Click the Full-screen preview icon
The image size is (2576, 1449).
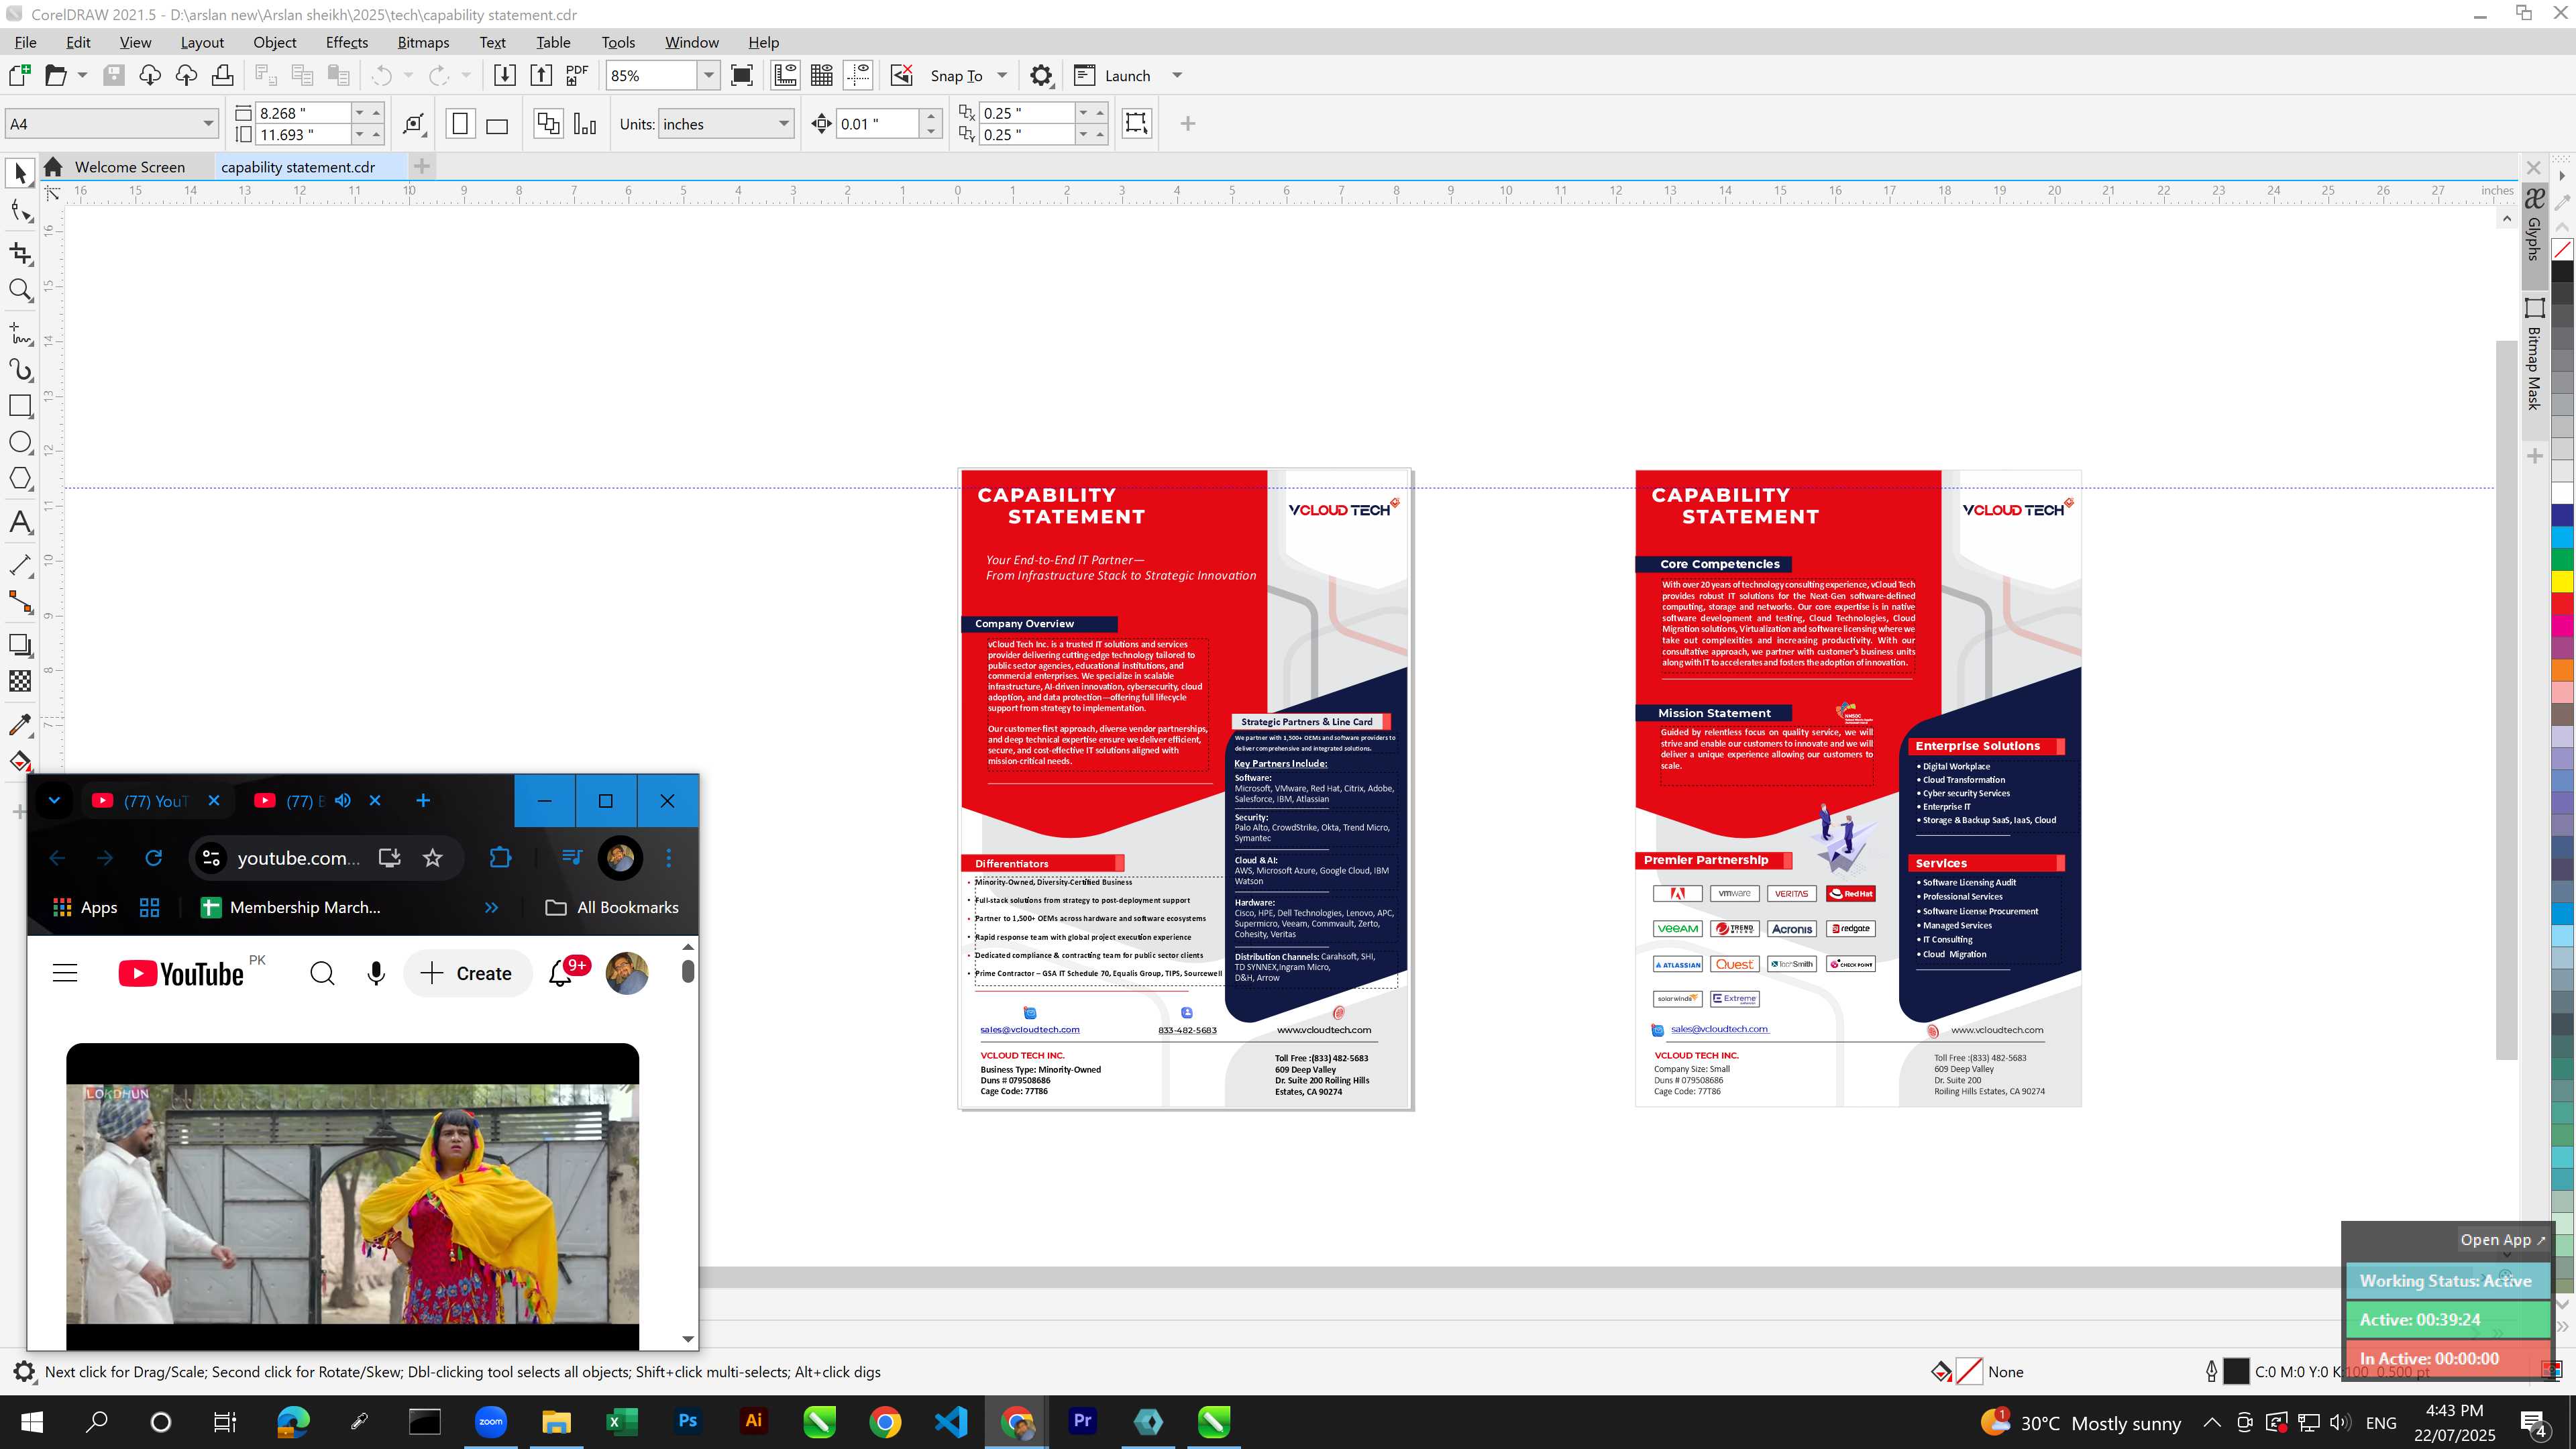click(x=742, y=75)
